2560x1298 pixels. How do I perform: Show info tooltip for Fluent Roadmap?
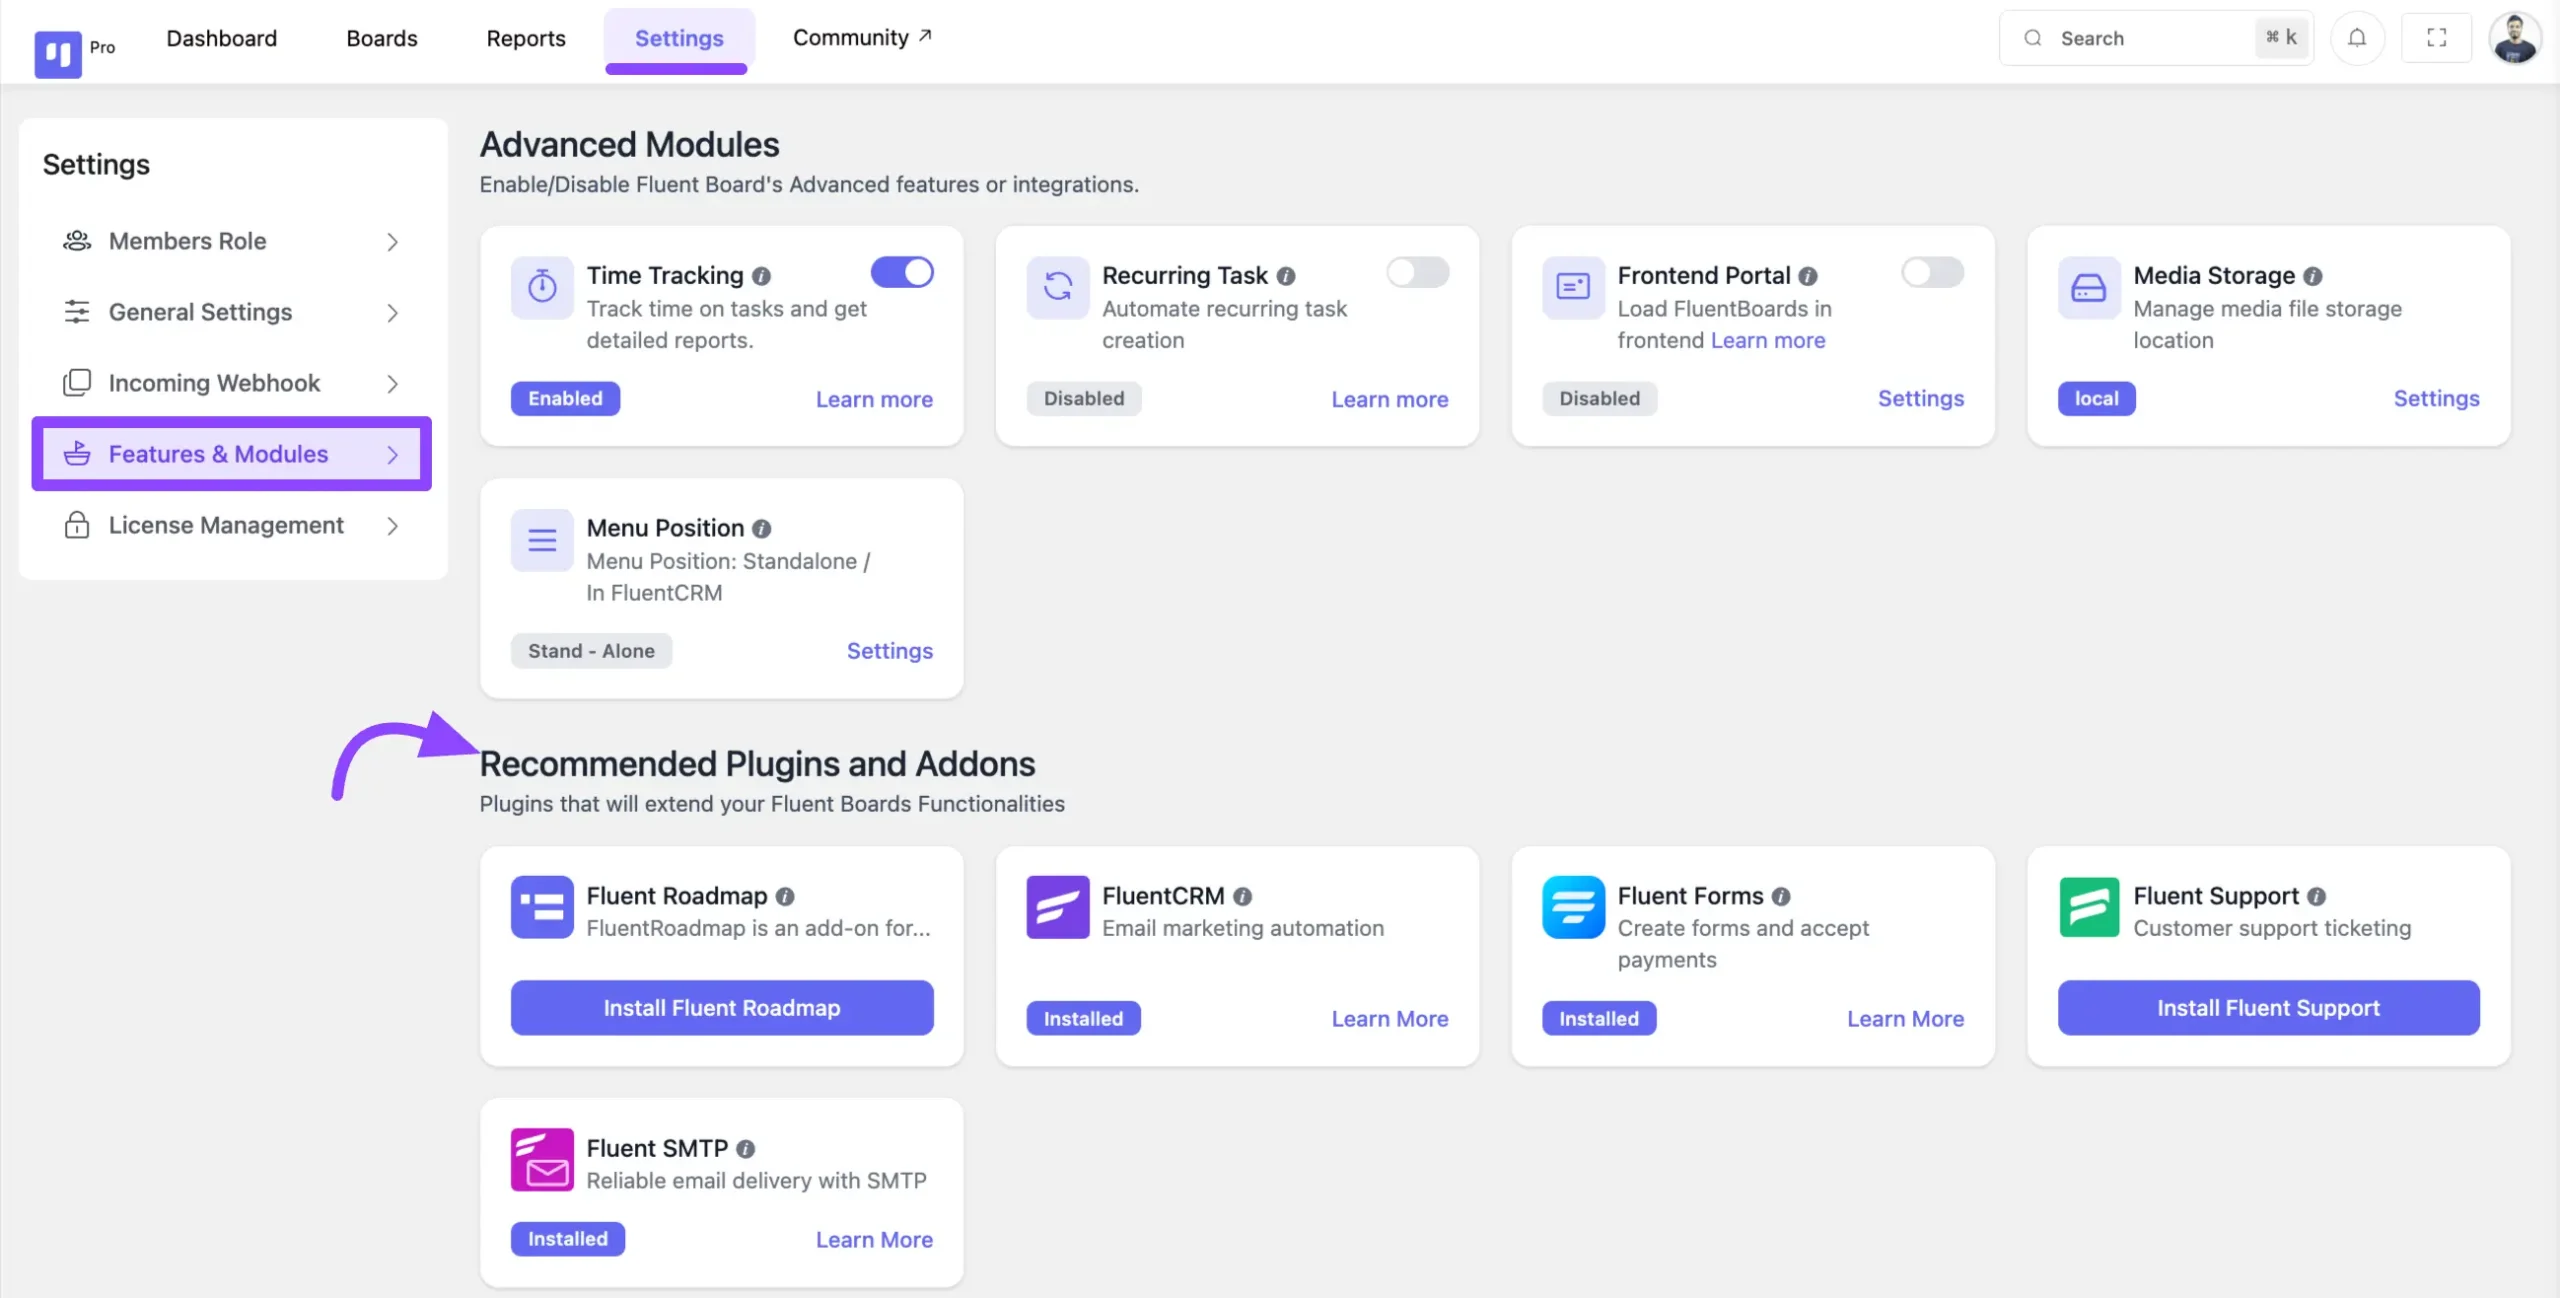pyautogui.click(x=785, y=897)
